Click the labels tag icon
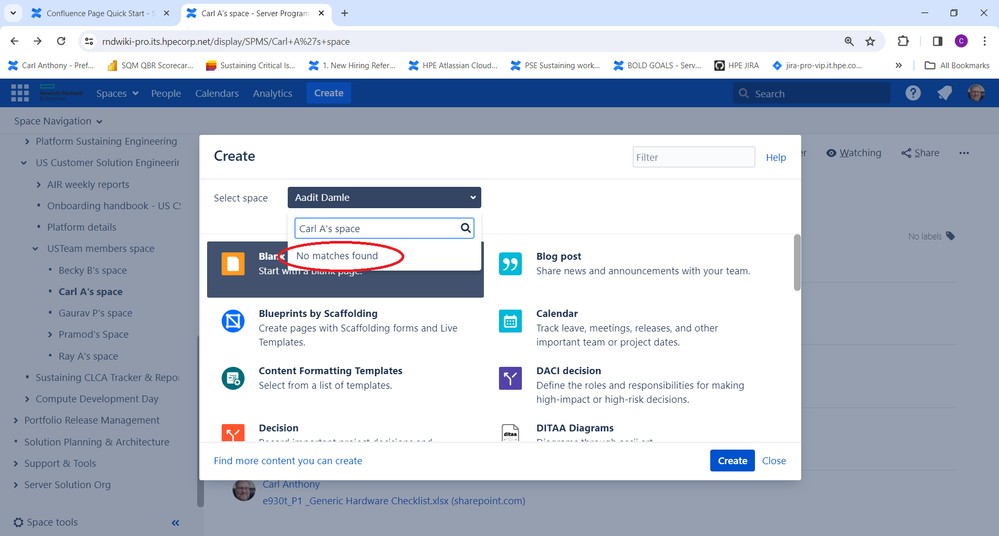The height and width of the screenshot is (536, 999). 950,236
